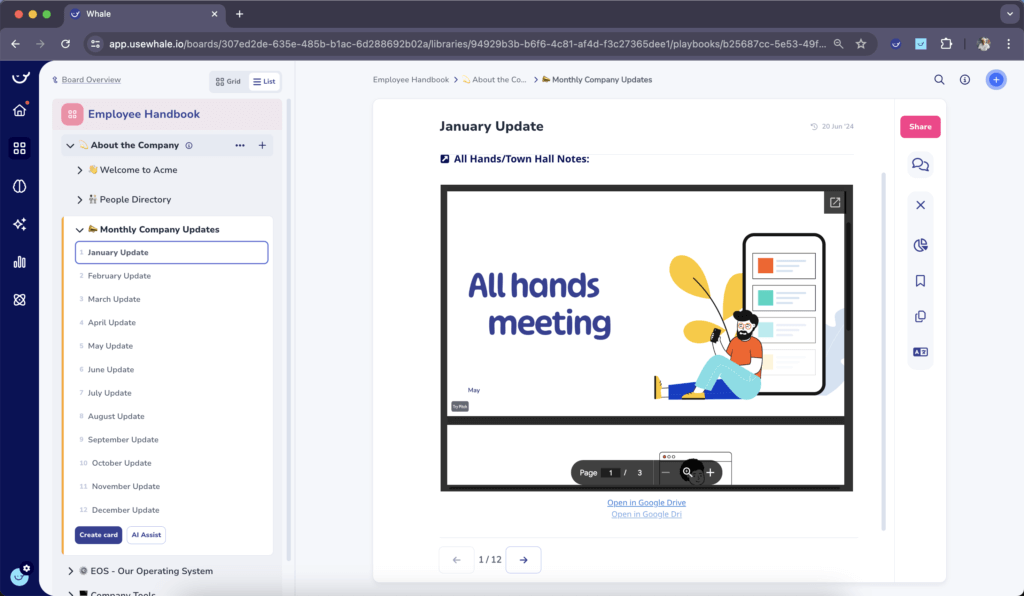Go to Home in the left sidebar
Viewport: 1024px width, 596px height.
(x=19, y=110)
